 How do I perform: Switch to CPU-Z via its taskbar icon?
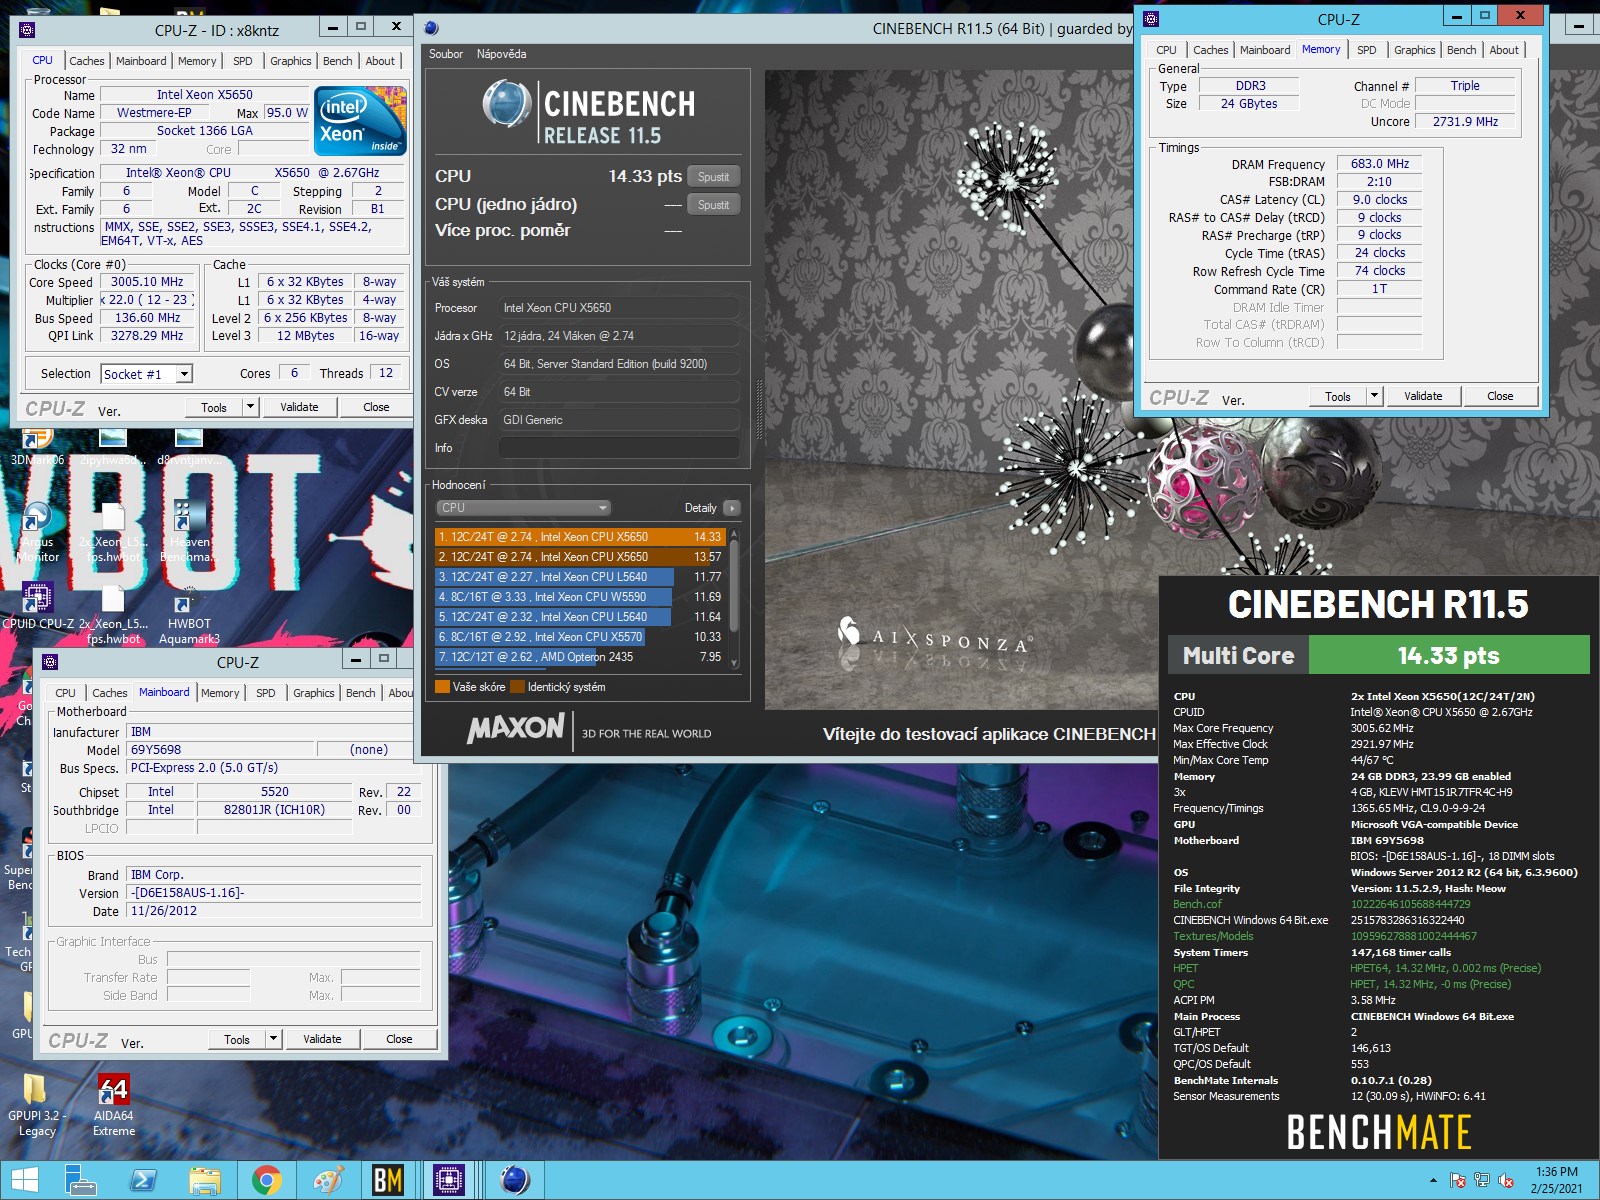(449, 1181)
